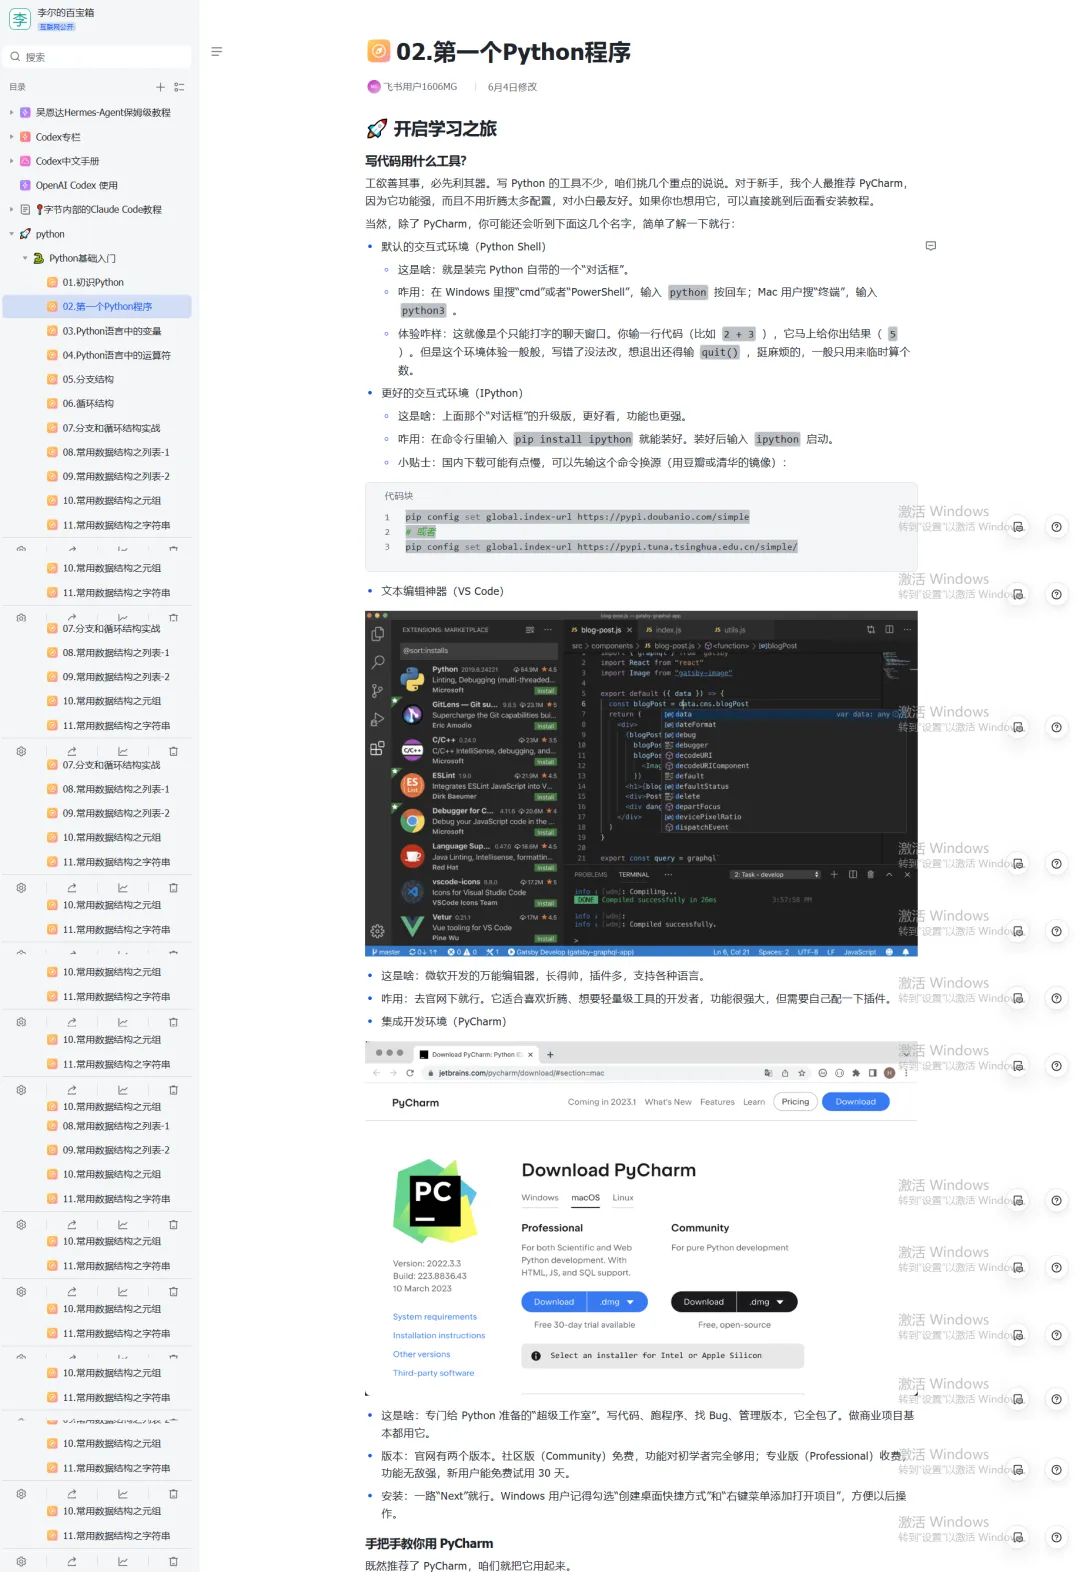Click the inline code 'quit()'
Screen dimensions: 1080x1572
pos(719,352)
